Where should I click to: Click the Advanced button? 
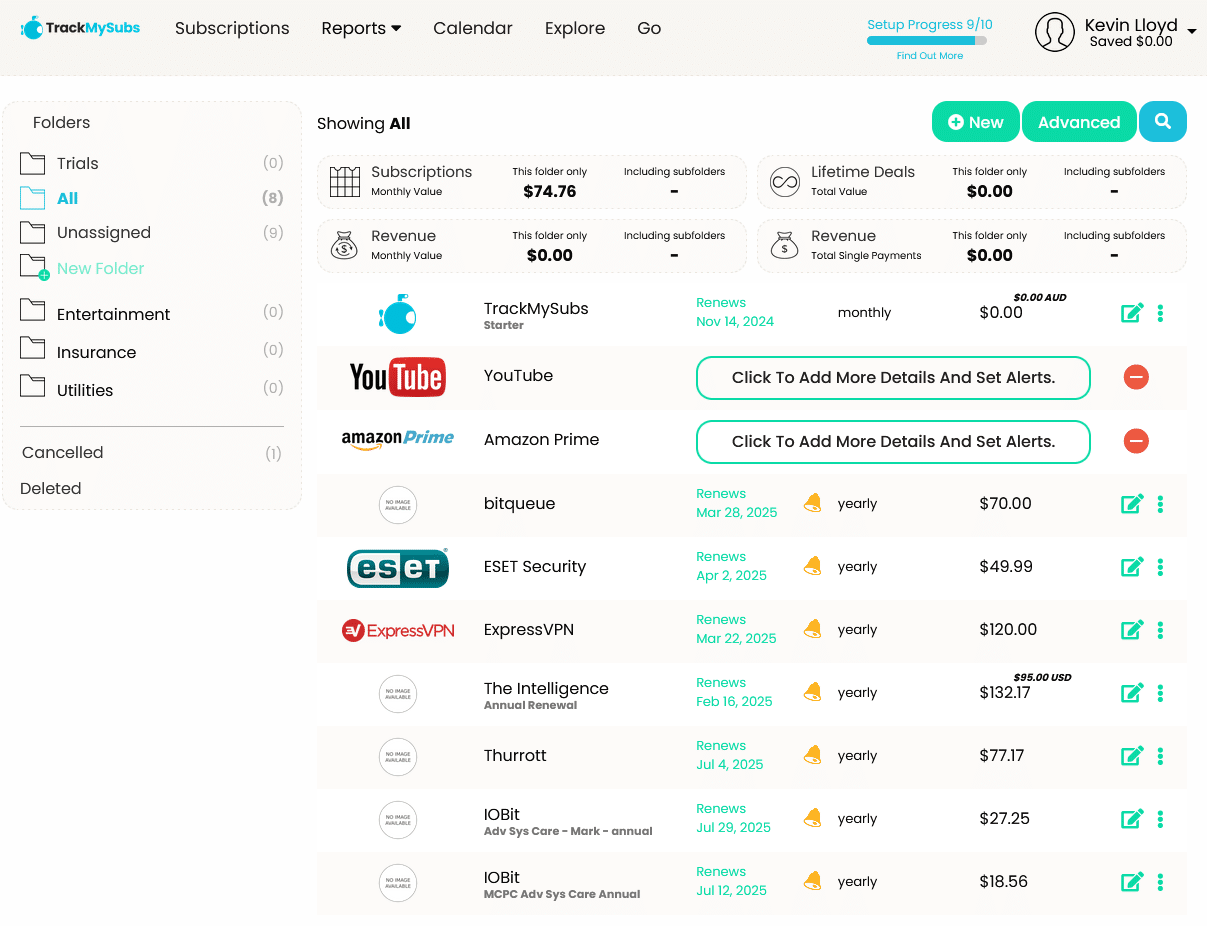point(1079,122)
